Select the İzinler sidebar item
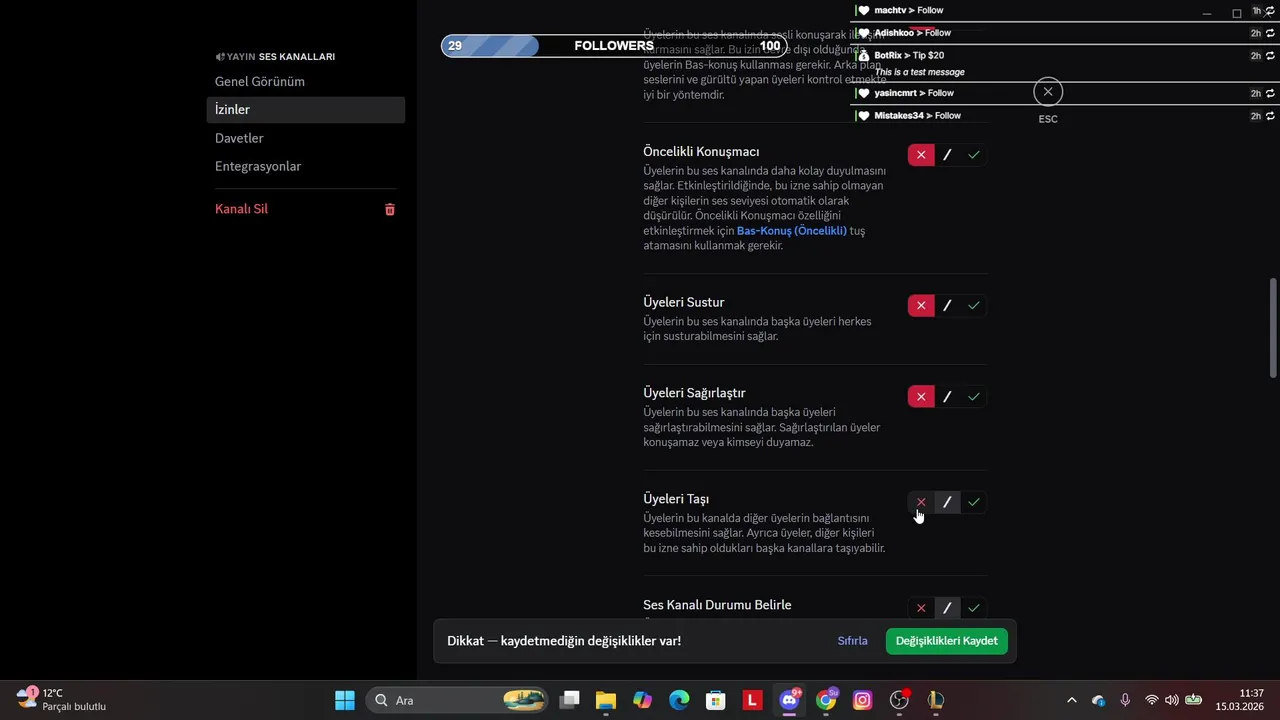Screen dimensions: 1280x720 tap(305, 110)
